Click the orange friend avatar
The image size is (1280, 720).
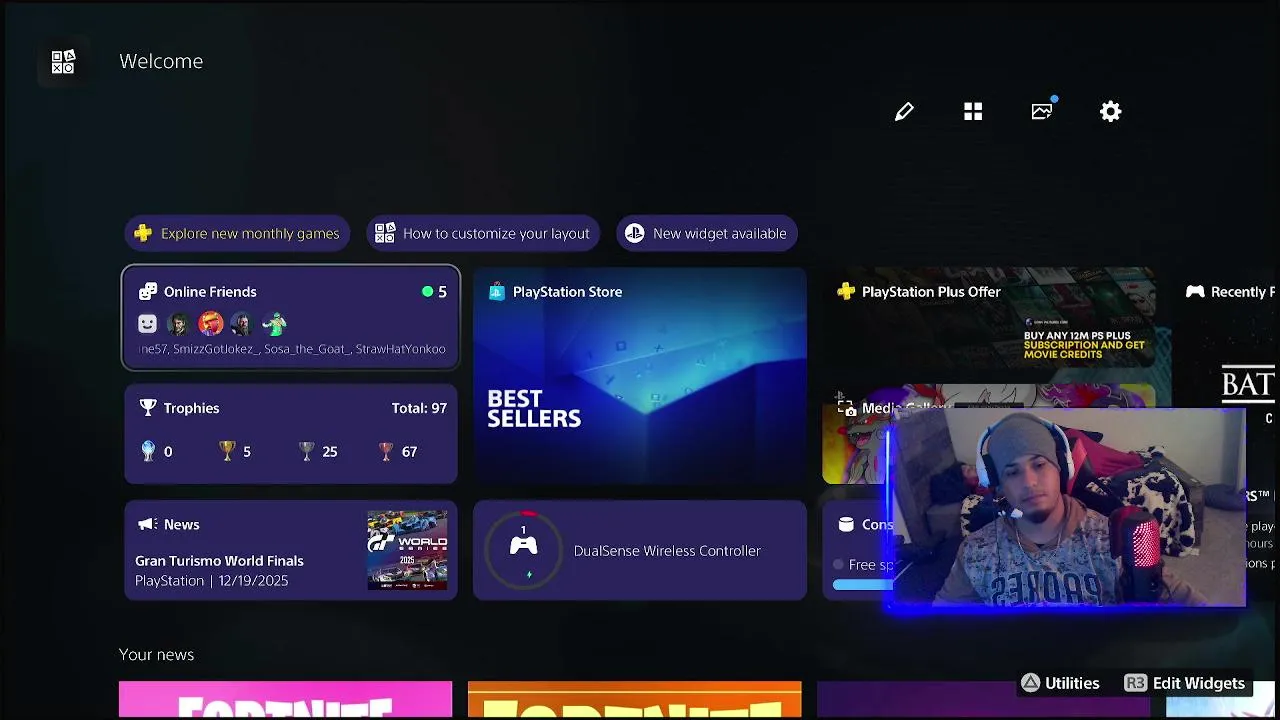[x=211, y=323]
